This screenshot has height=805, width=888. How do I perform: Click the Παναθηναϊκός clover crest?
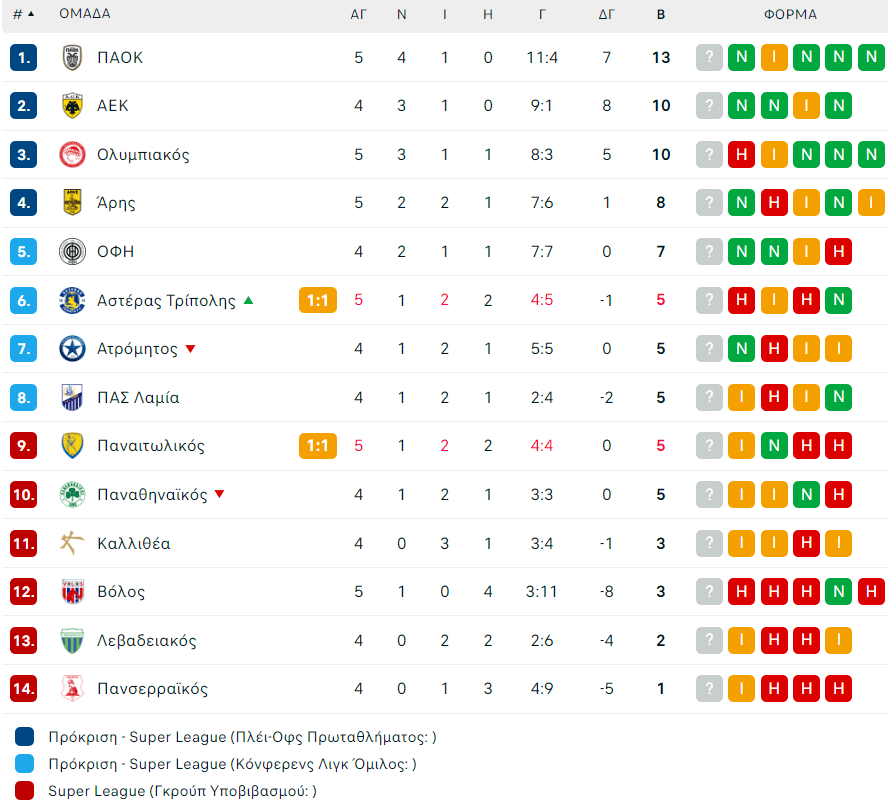[72, 494]
